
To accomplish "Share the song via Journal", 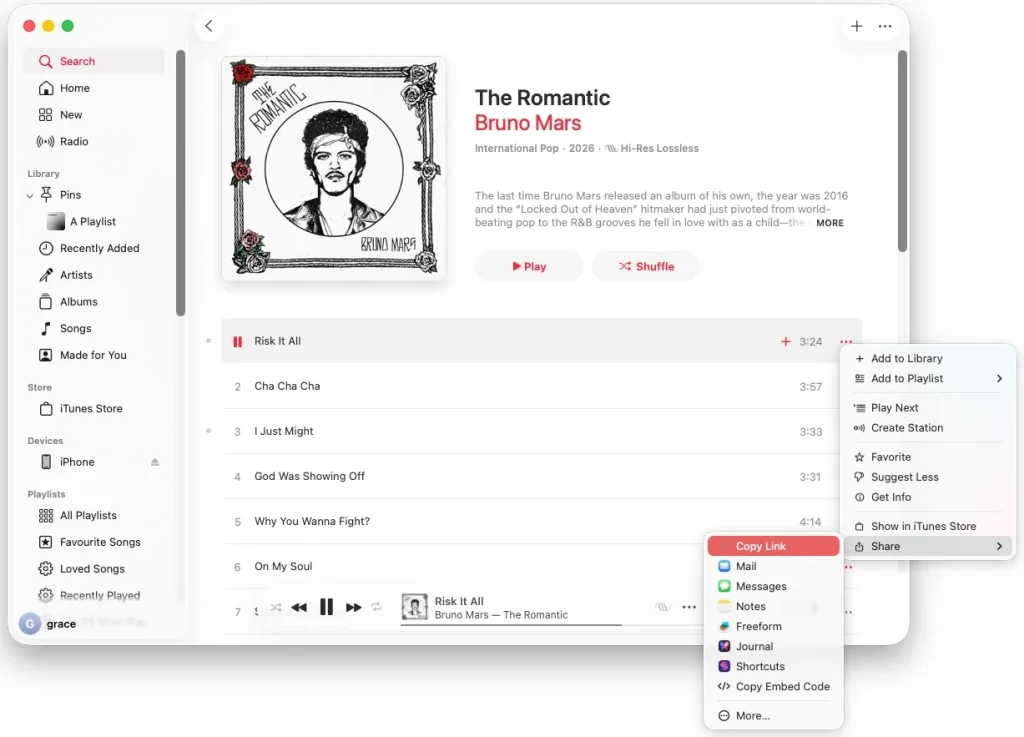I will 751,646.
